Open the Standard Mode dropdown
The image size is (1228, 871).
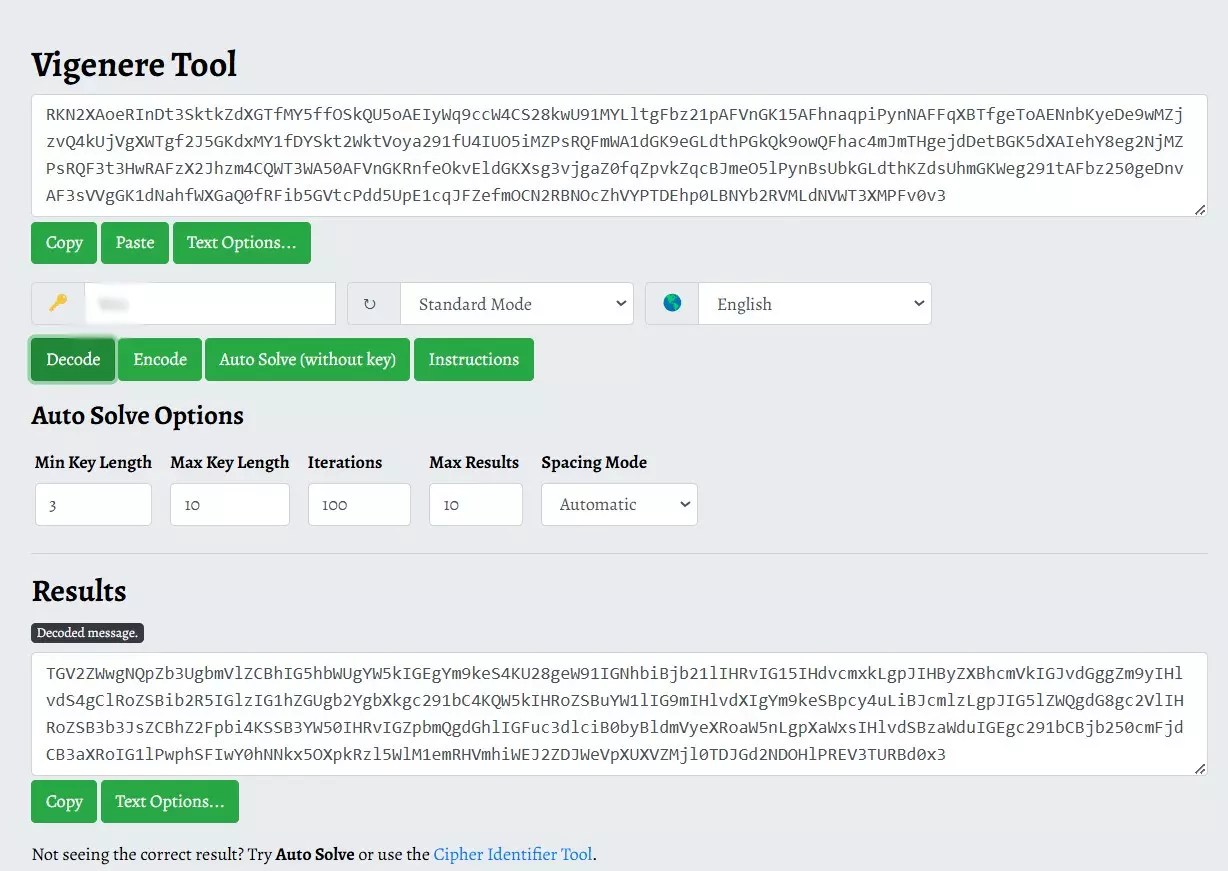tap(516, 304)
